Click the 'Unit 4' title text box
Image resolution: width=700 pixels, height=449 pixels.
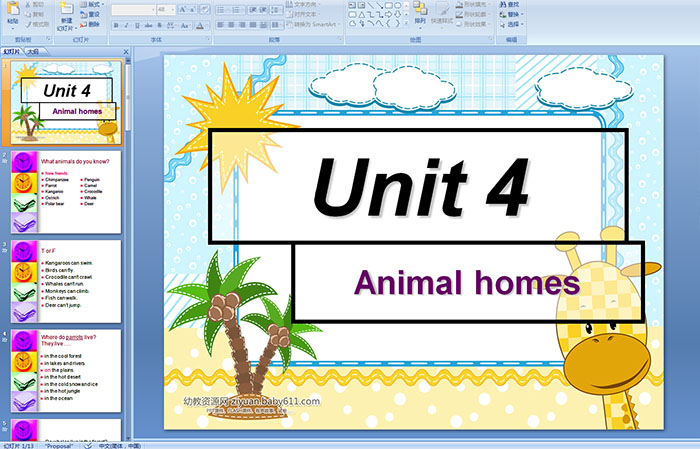[x=418, y=186]
